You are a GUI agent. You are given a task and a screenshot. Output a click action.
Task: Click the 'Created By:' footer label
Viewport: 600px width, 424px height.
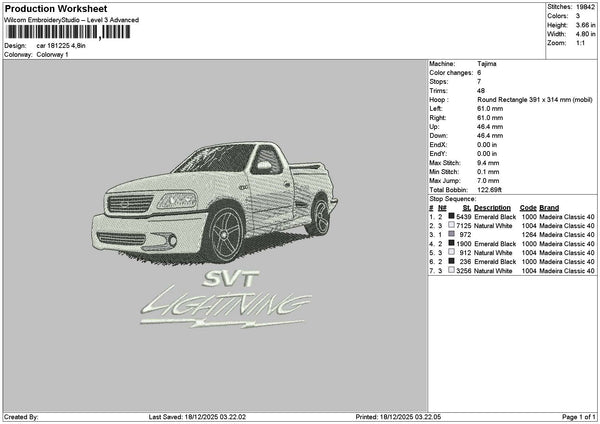point(21,417)
